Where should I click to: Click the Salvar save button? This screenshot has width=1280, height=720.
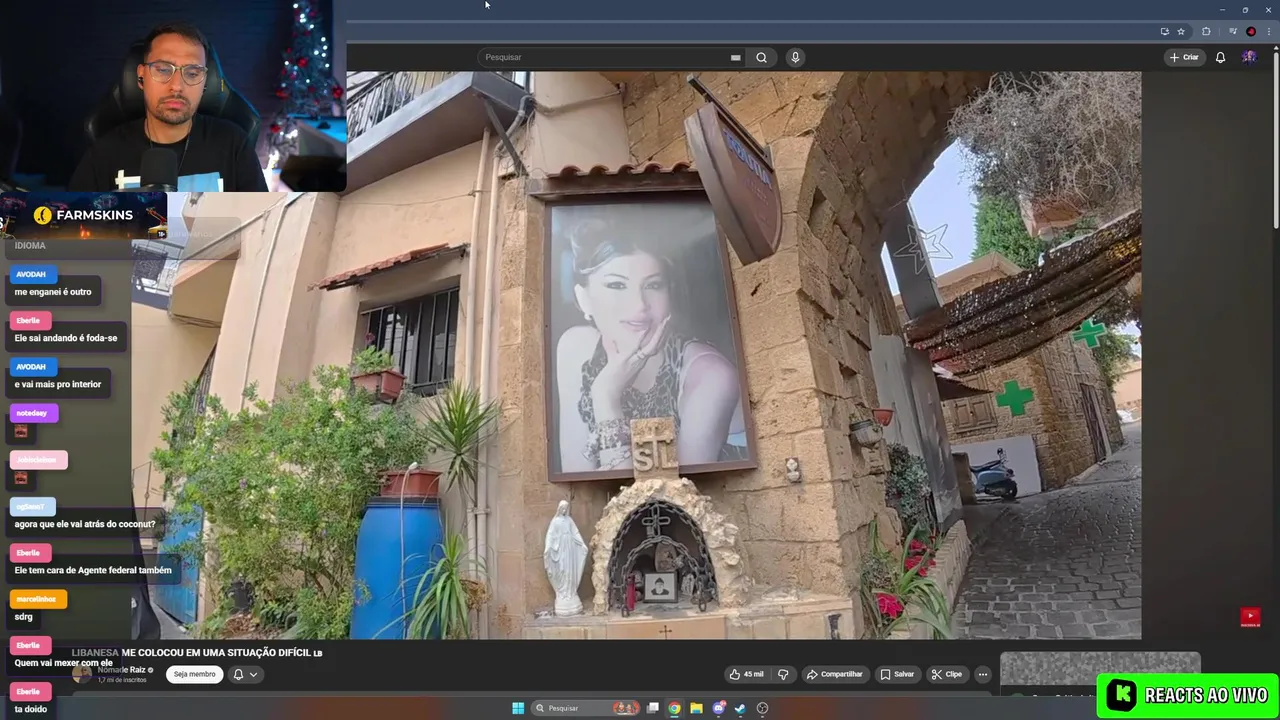point(897,674)
